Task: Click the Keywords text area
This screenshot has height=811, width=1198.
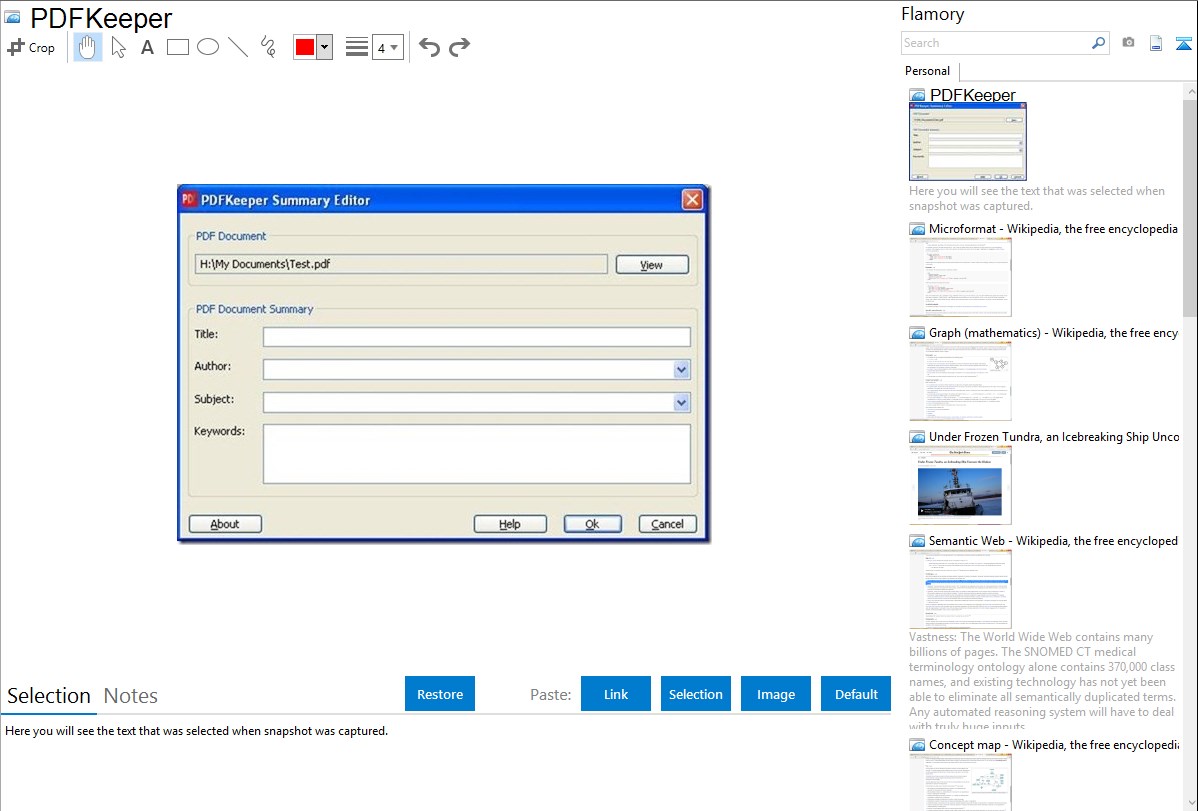Action: point(477,454)
